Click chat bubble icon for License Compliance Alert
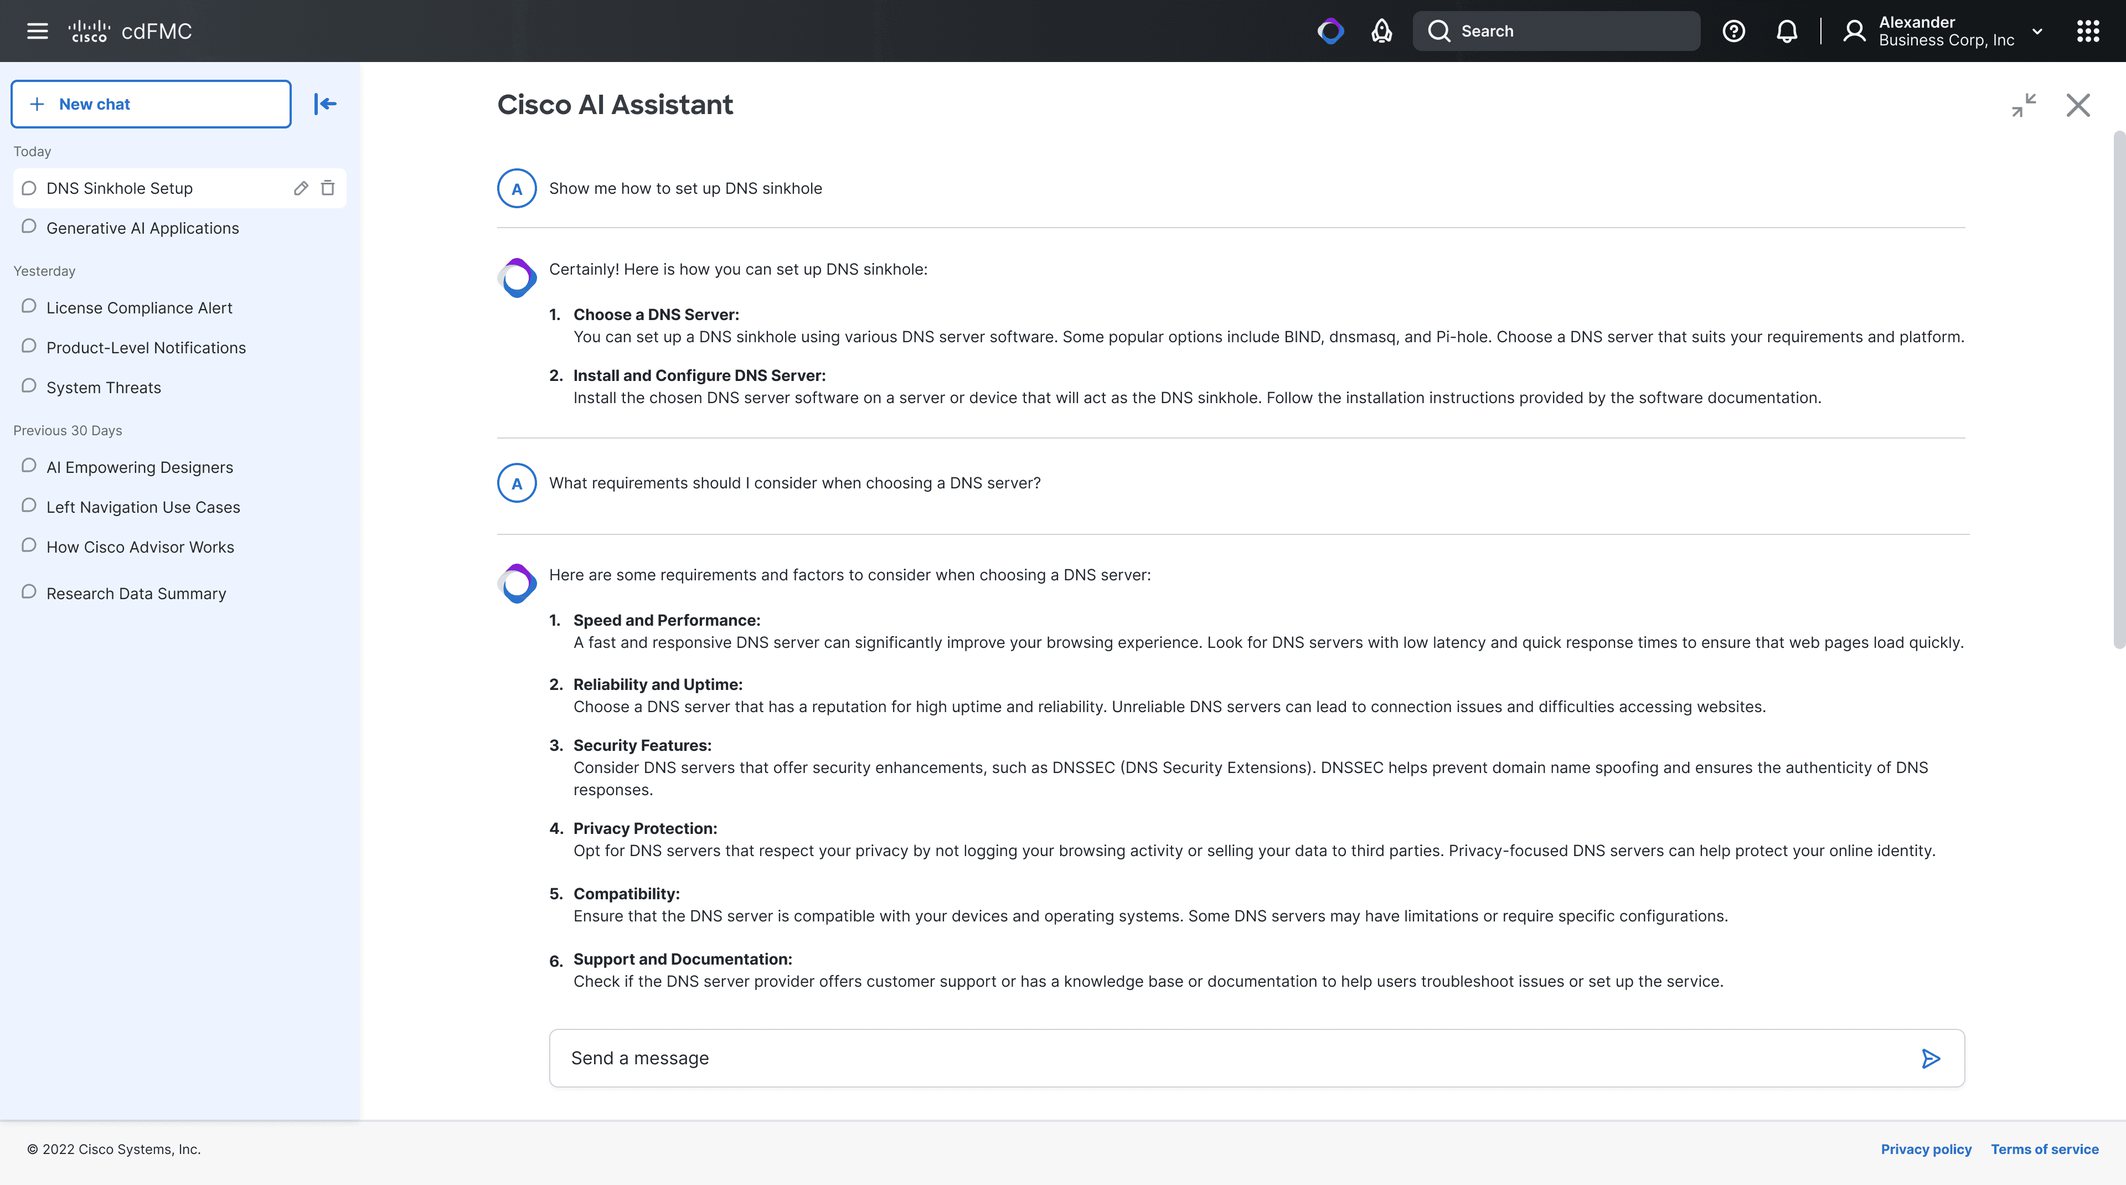2126x1185 pixels. point(29,306)
